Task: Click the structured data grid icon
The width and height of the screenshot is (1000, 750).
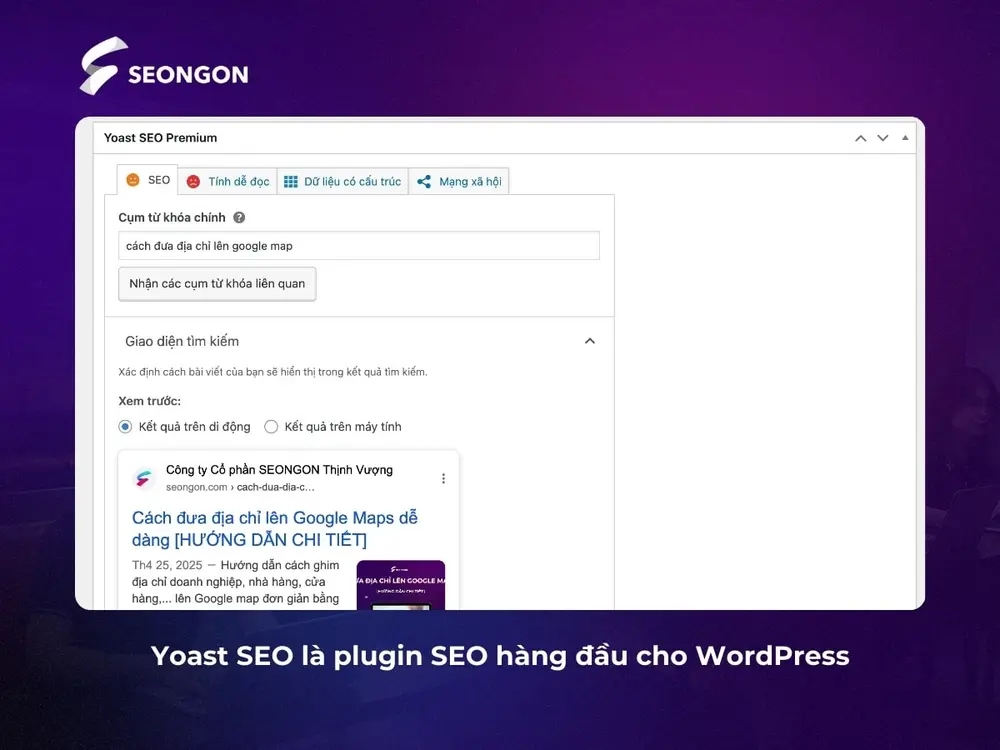Action: tap(291, 182)
